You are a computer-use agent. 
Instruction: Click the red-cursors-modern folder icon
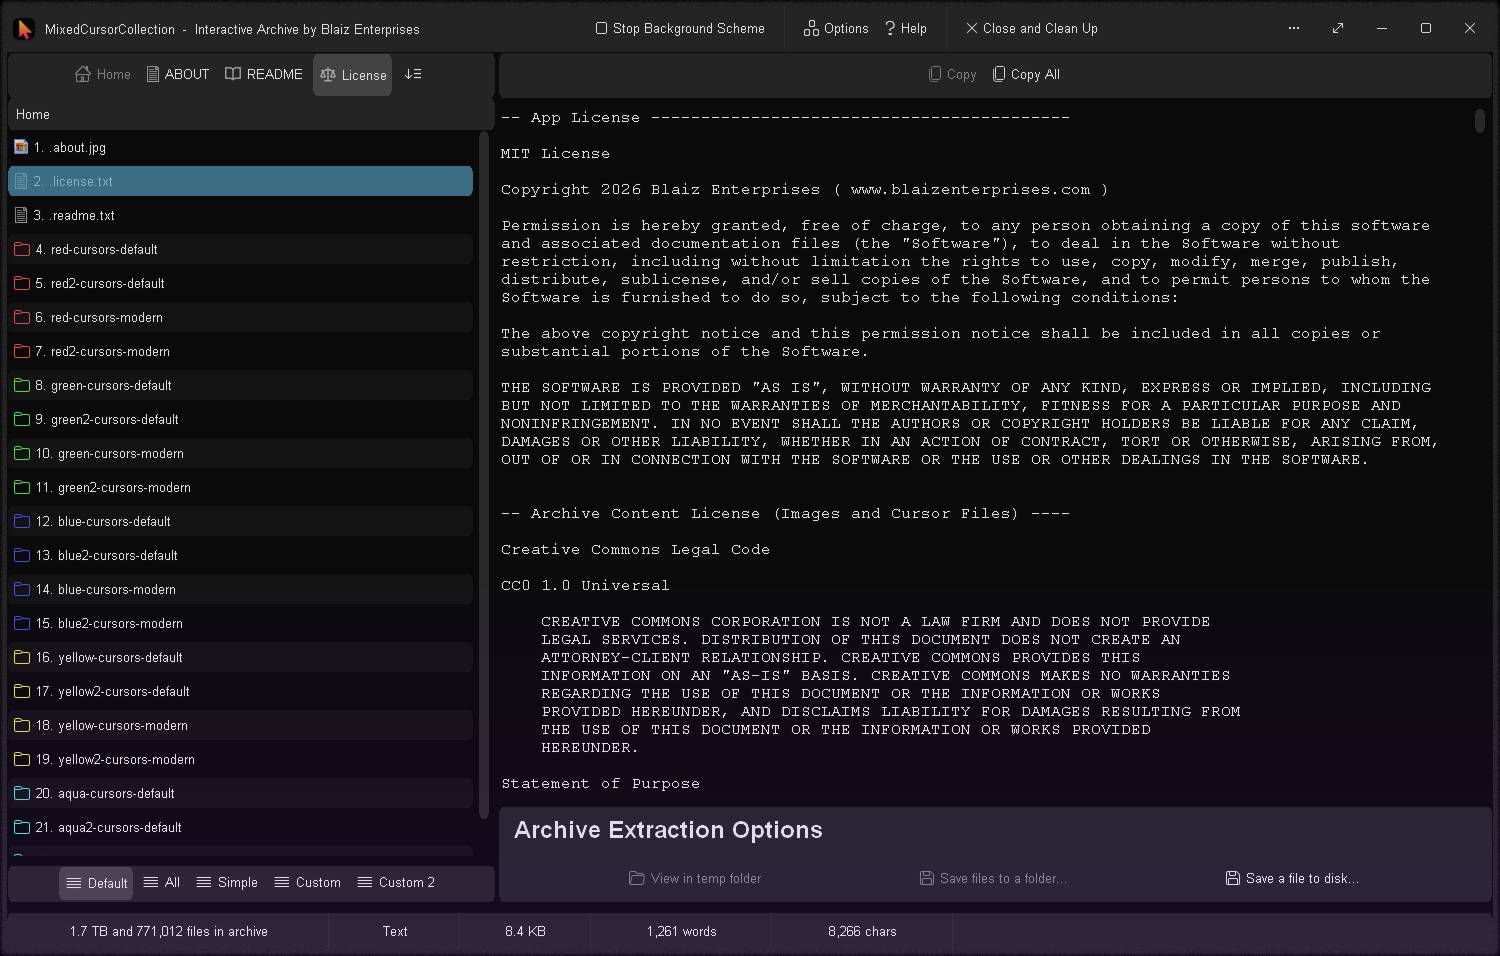pos(22,317)
